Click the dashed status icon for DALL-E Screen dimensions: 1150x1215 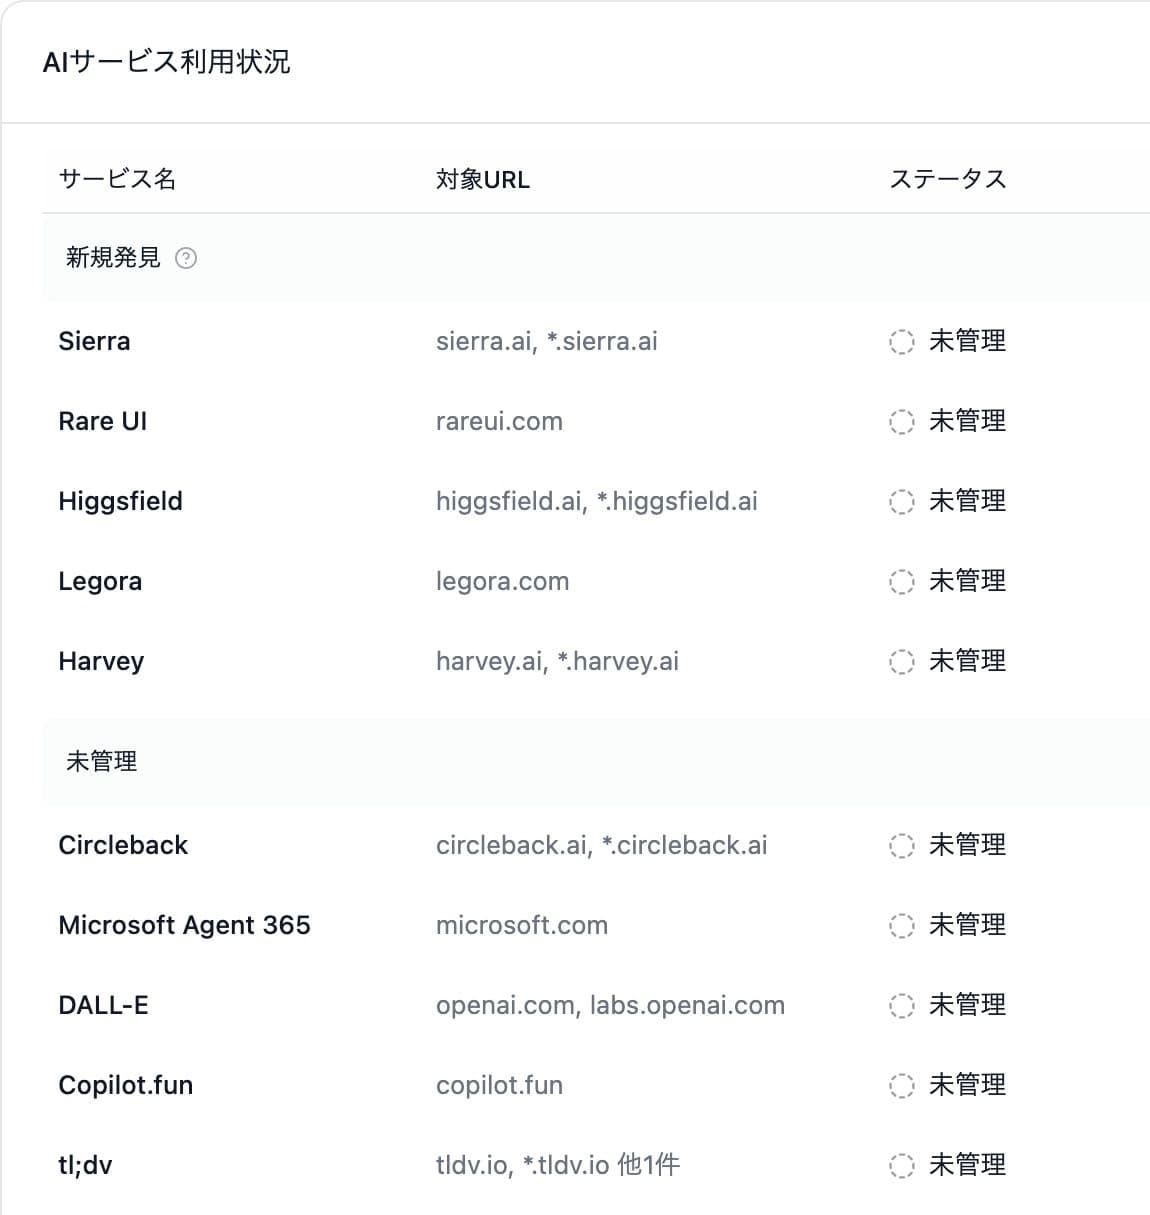(901, 1006)
